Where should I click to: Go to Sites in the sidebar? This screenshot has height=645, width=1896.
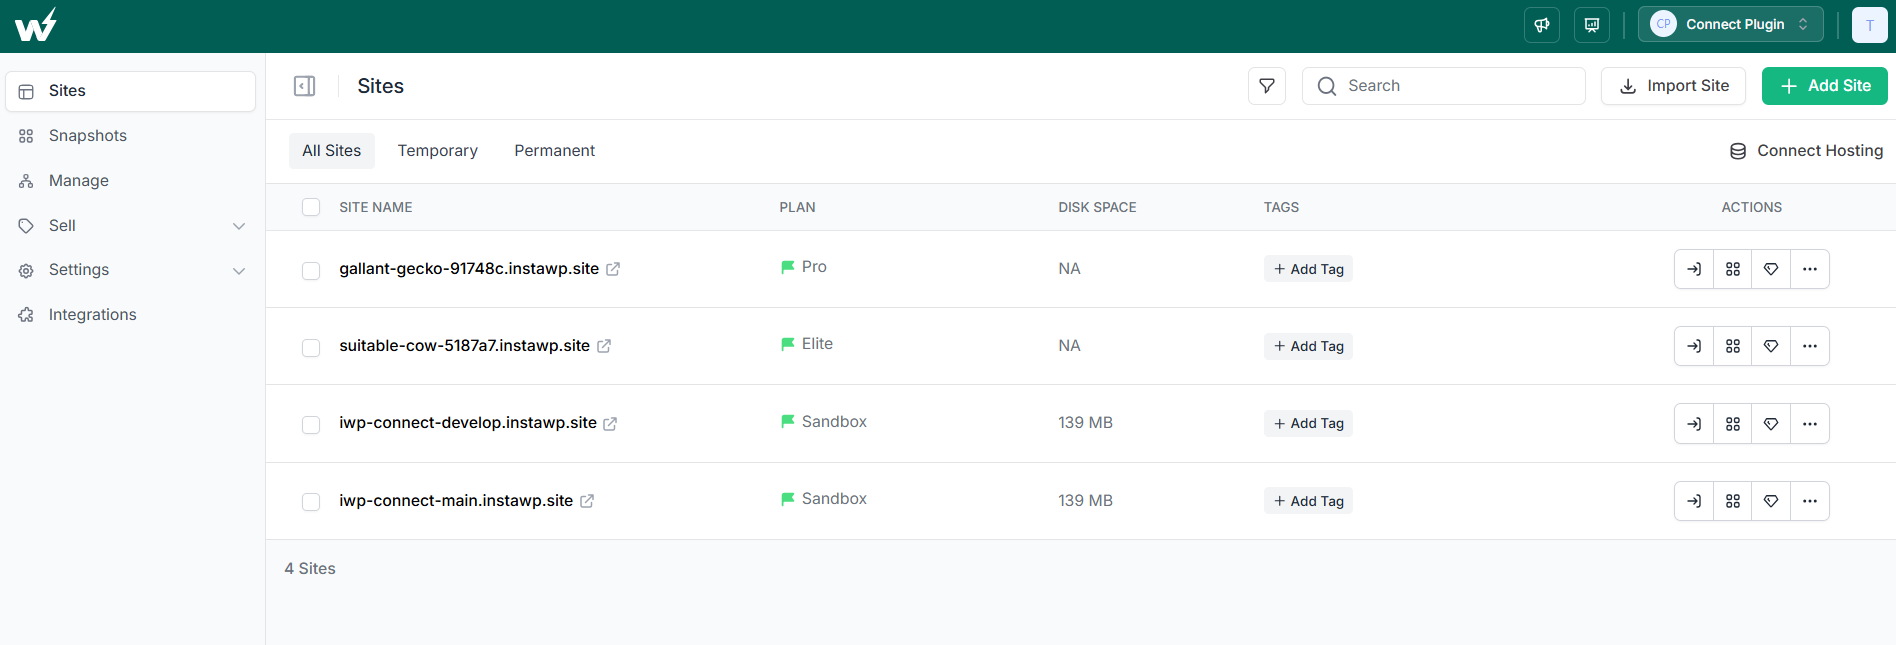[131, 91]
